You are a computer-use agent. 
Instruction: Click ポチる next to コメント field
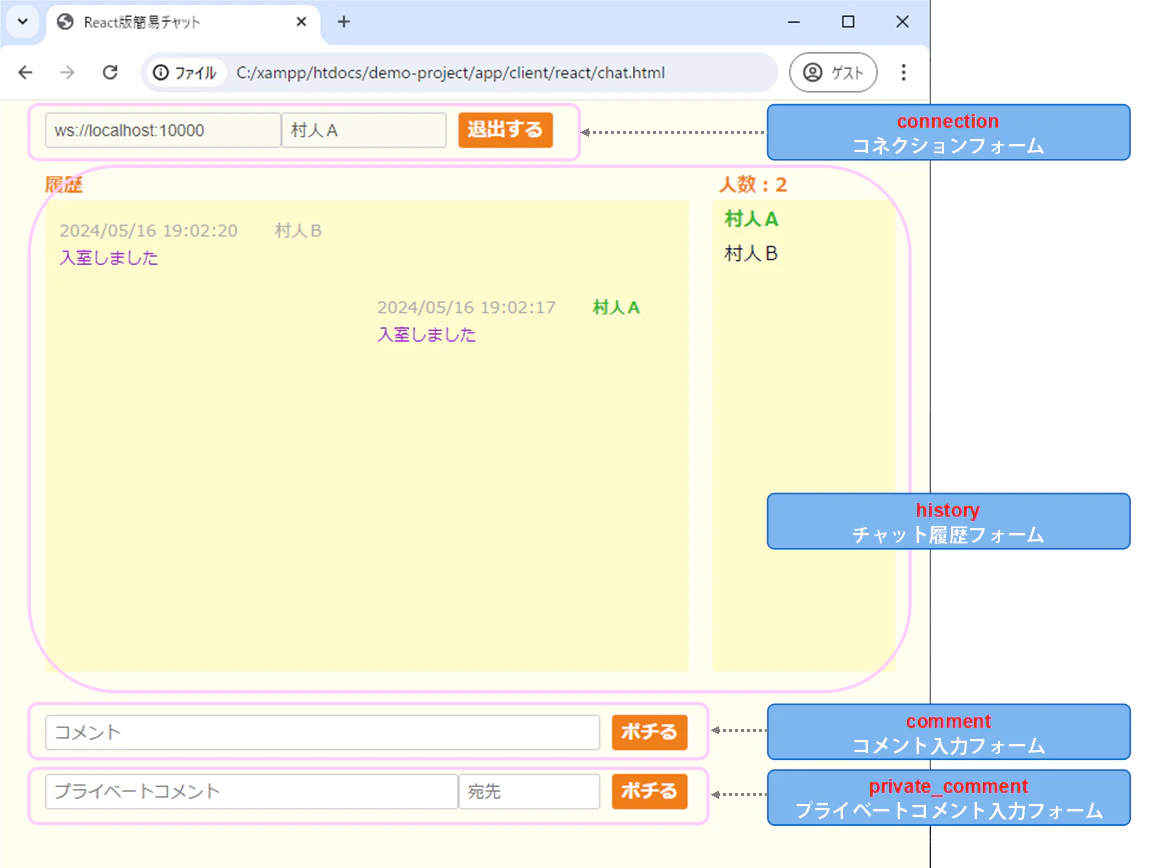click(x=649, y=732)
